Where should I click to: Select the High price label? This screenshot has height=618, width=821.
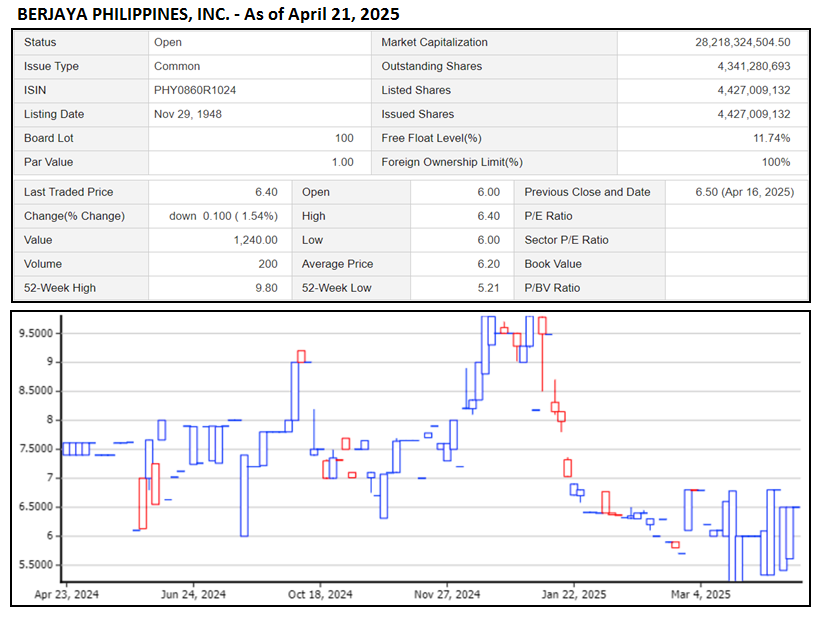point(314,216)
